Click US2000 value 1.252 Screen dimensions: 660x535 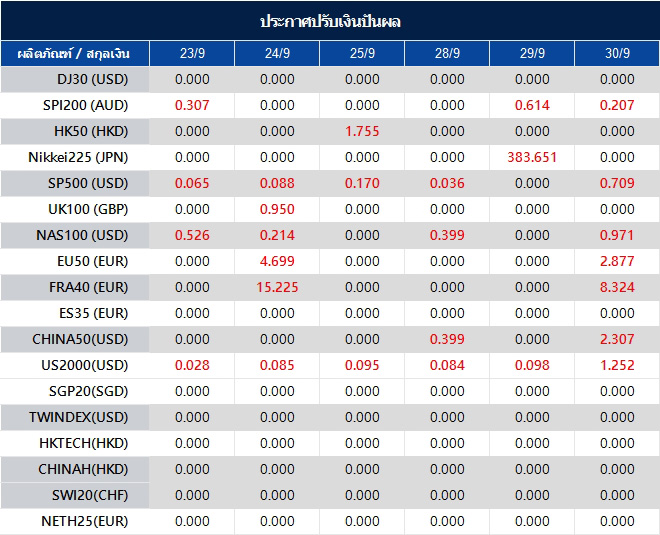617,365
